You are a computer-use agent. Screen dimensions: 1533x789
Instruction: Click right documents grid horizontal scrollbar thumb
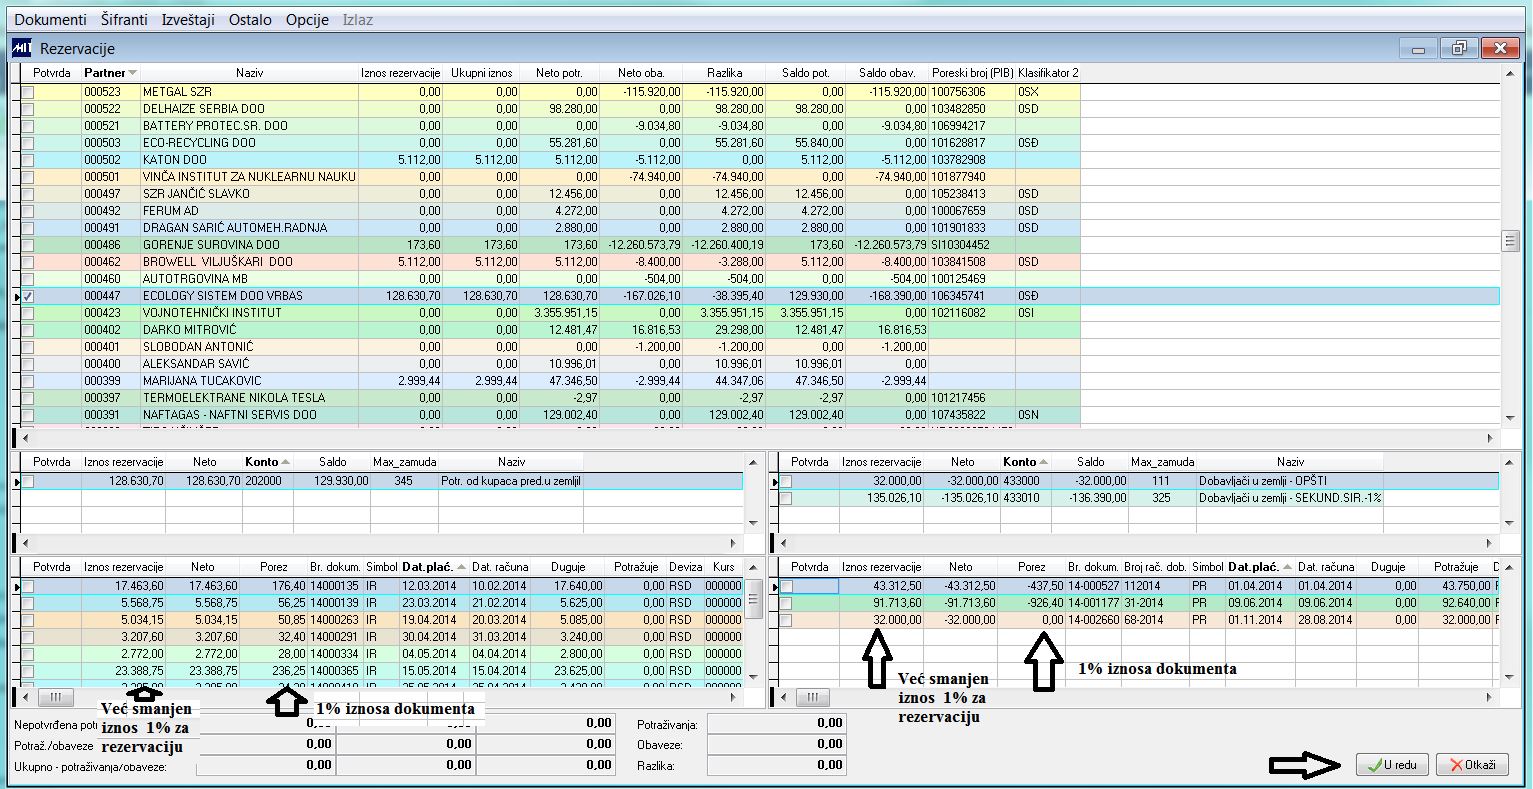pyautogui.click(x=811, y=696)
